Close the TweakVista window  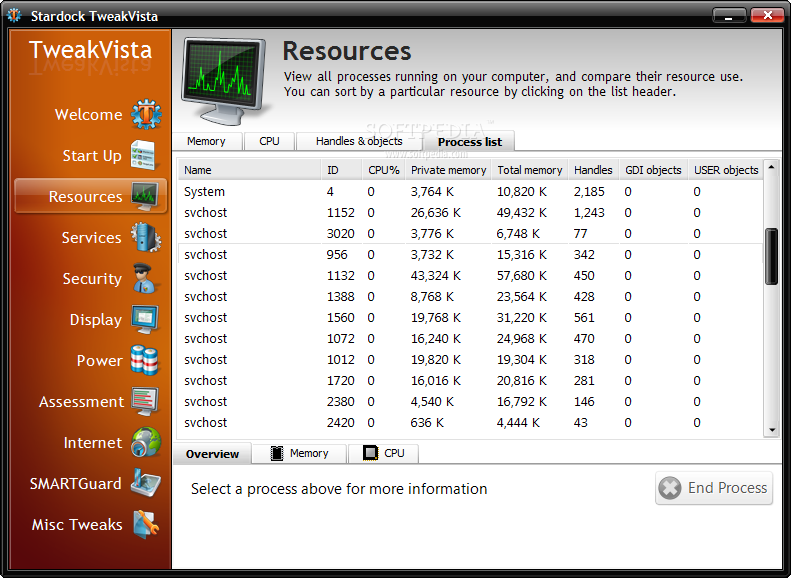[767, 16]
